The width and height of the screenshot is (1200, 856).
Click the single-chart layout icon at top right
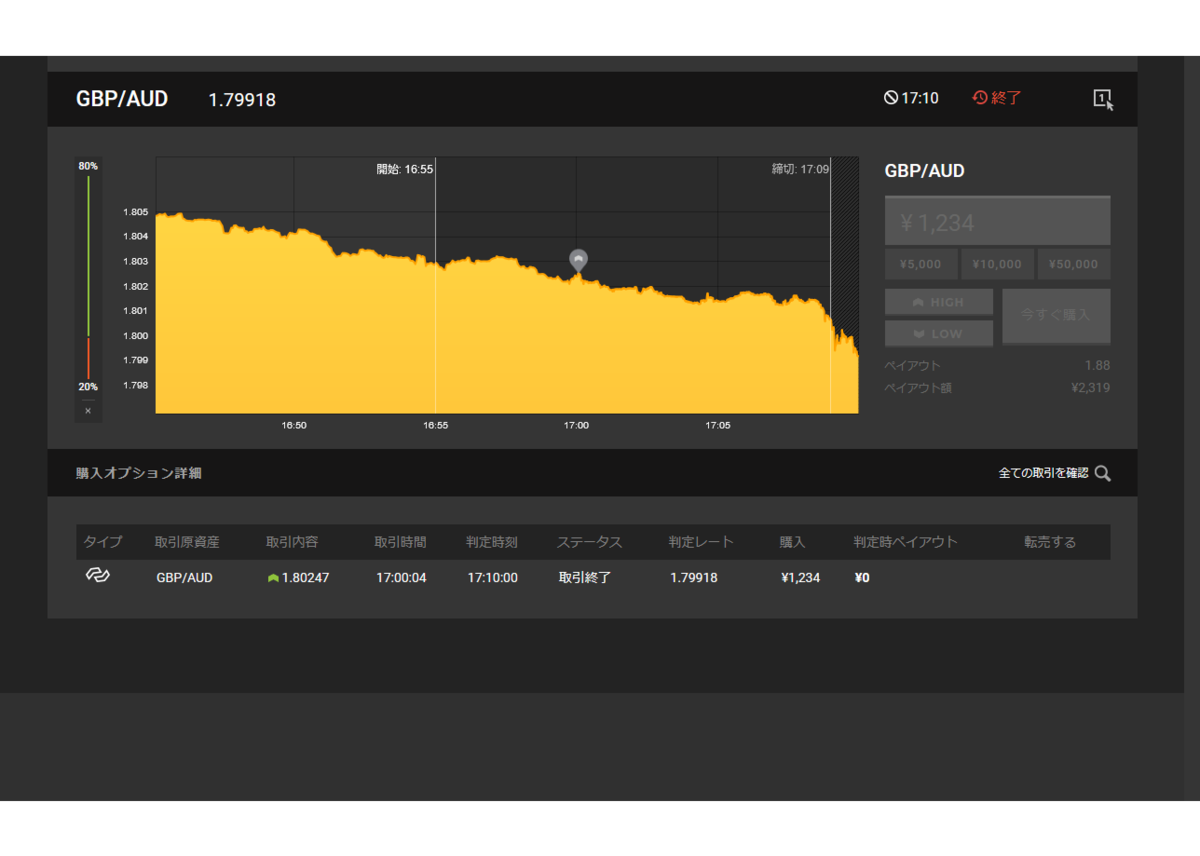click(x=1103, y=99)
